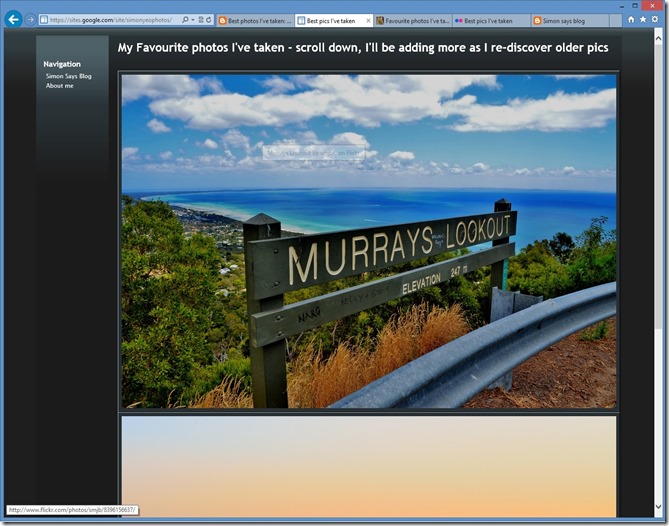Switch to the 'Simon says blog' tab
Viewport: 669px width, 526px height.
pyautogui.click(x=570, y=20)
